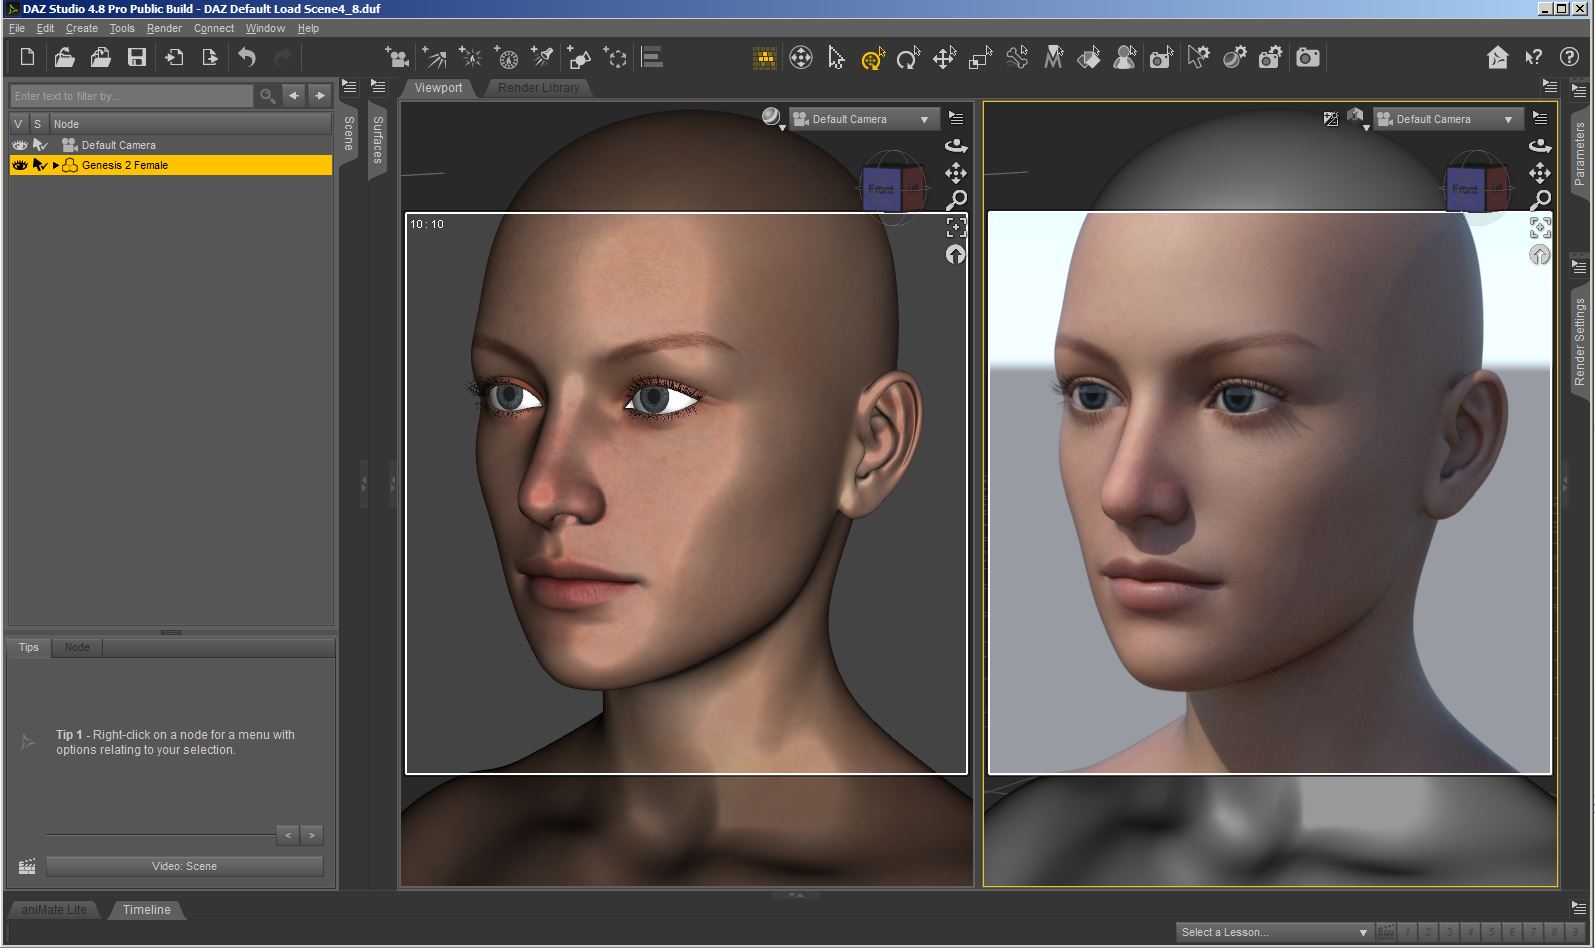Open right viewport options menu
Screen dimensions: 1595x948
pyautogui.click(x=1540, y=118)
